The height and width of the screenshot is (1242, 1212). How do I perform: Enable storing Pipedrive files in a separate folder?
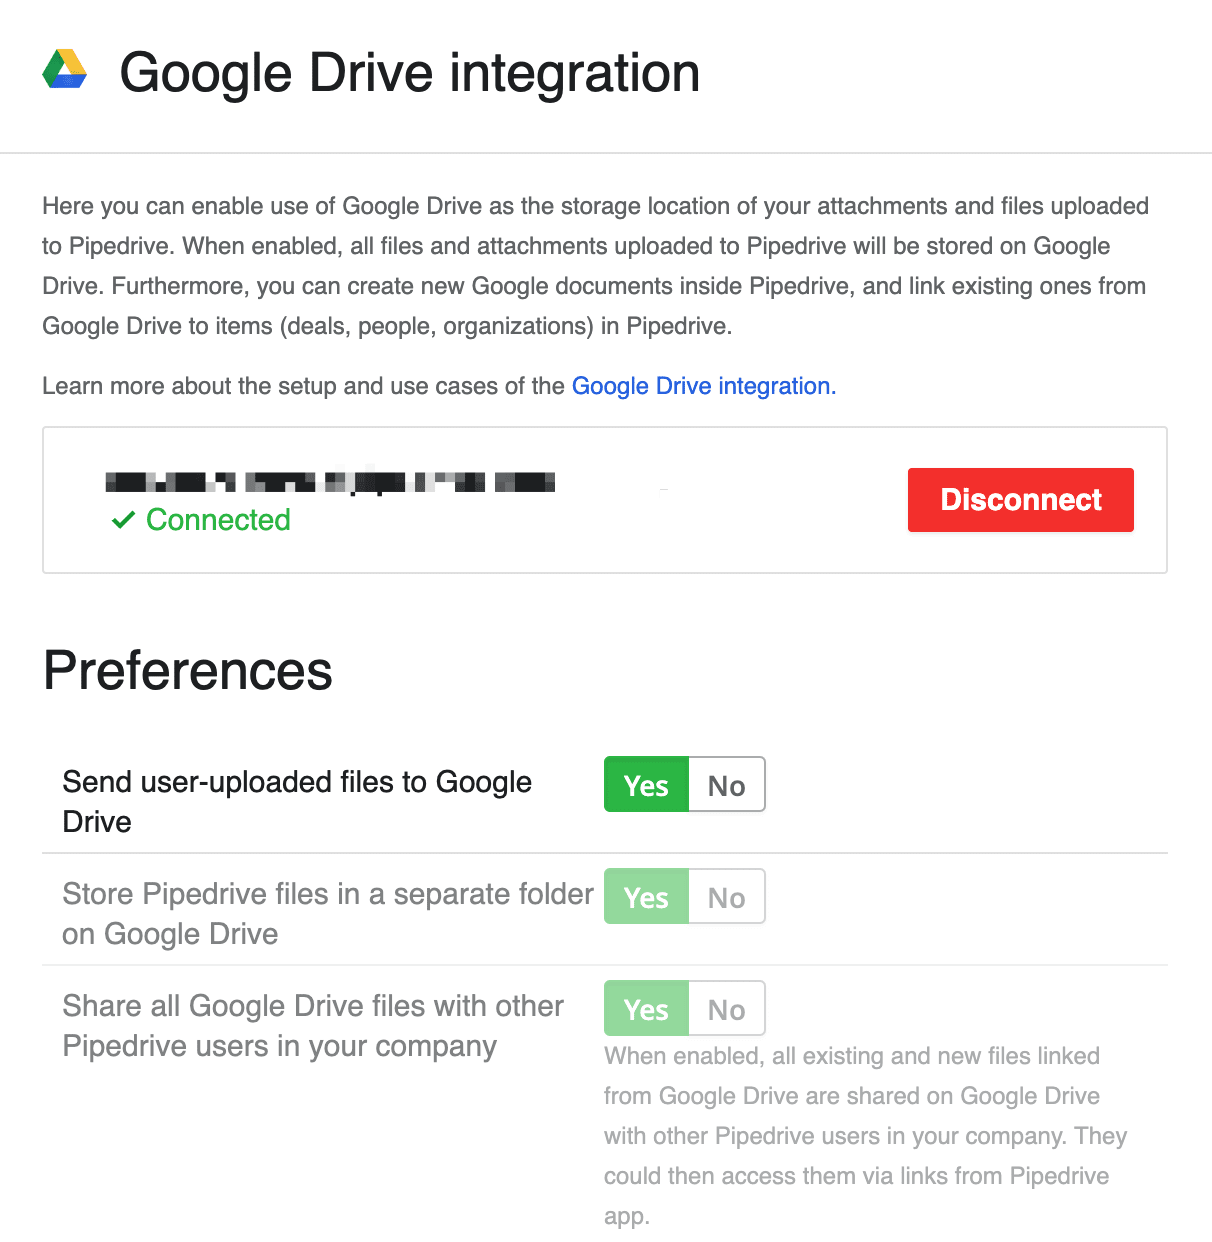(645, 897)
